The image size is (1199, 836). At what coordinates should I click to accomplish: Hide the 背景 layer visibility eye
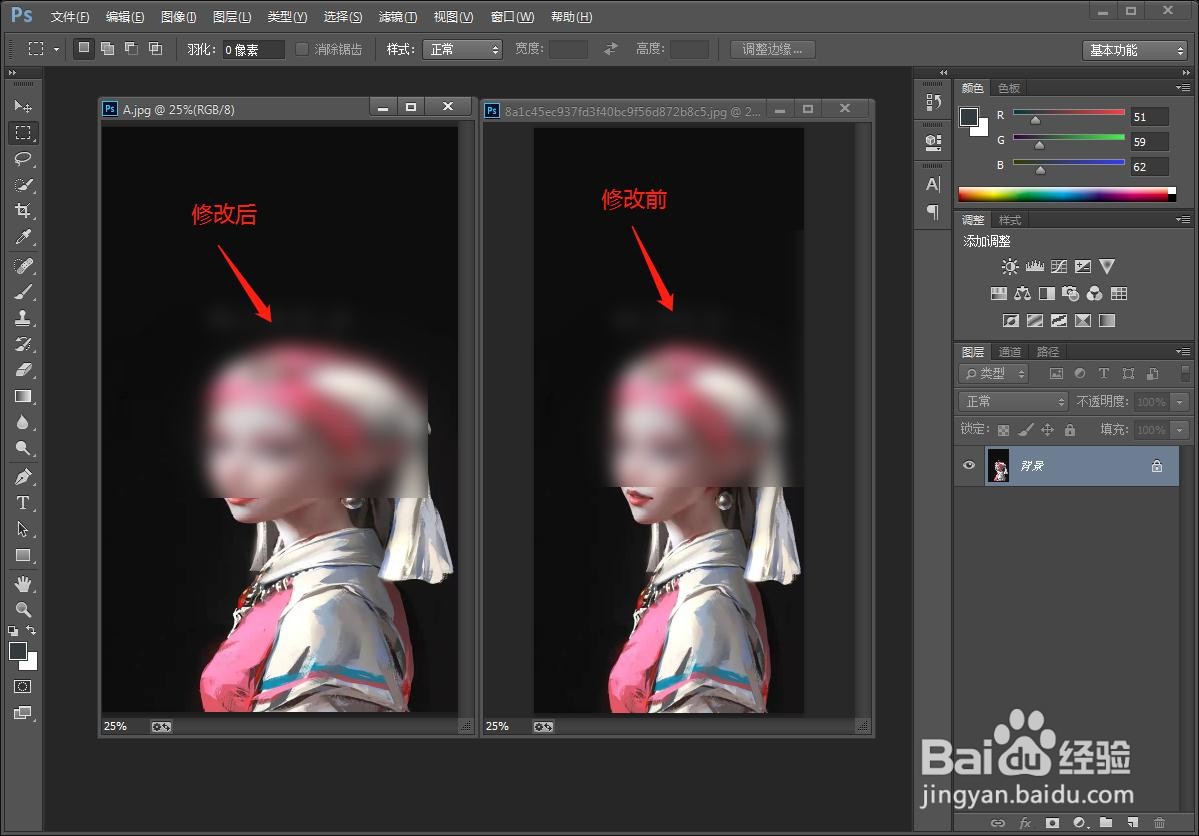[969, 465]
